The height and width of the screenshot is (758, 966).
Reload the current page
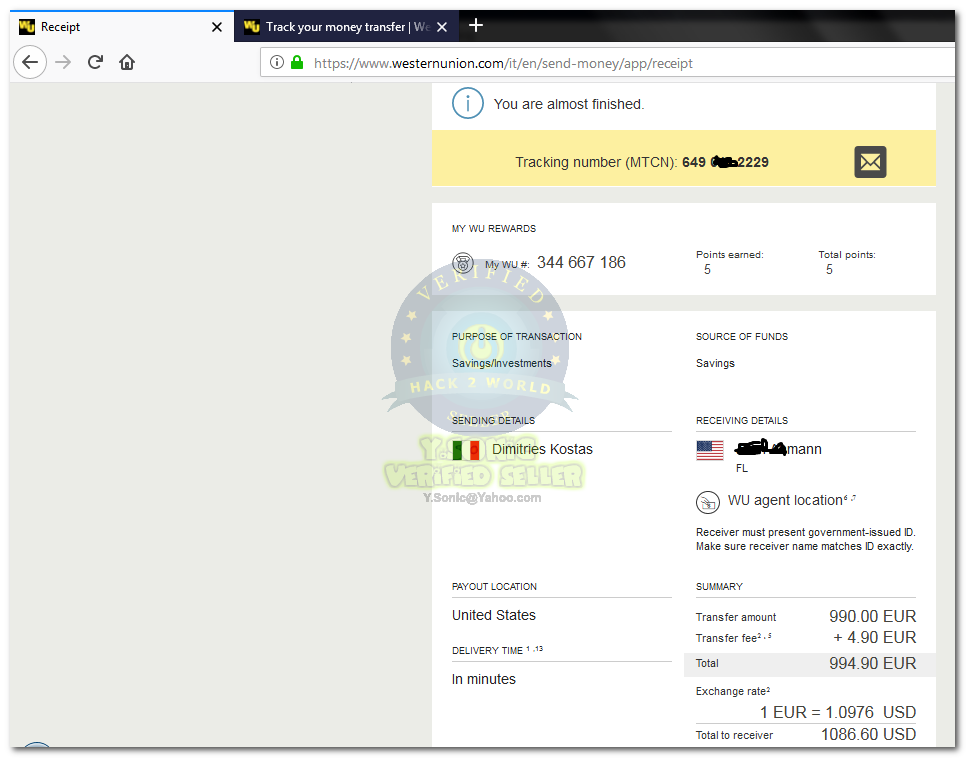95,62
